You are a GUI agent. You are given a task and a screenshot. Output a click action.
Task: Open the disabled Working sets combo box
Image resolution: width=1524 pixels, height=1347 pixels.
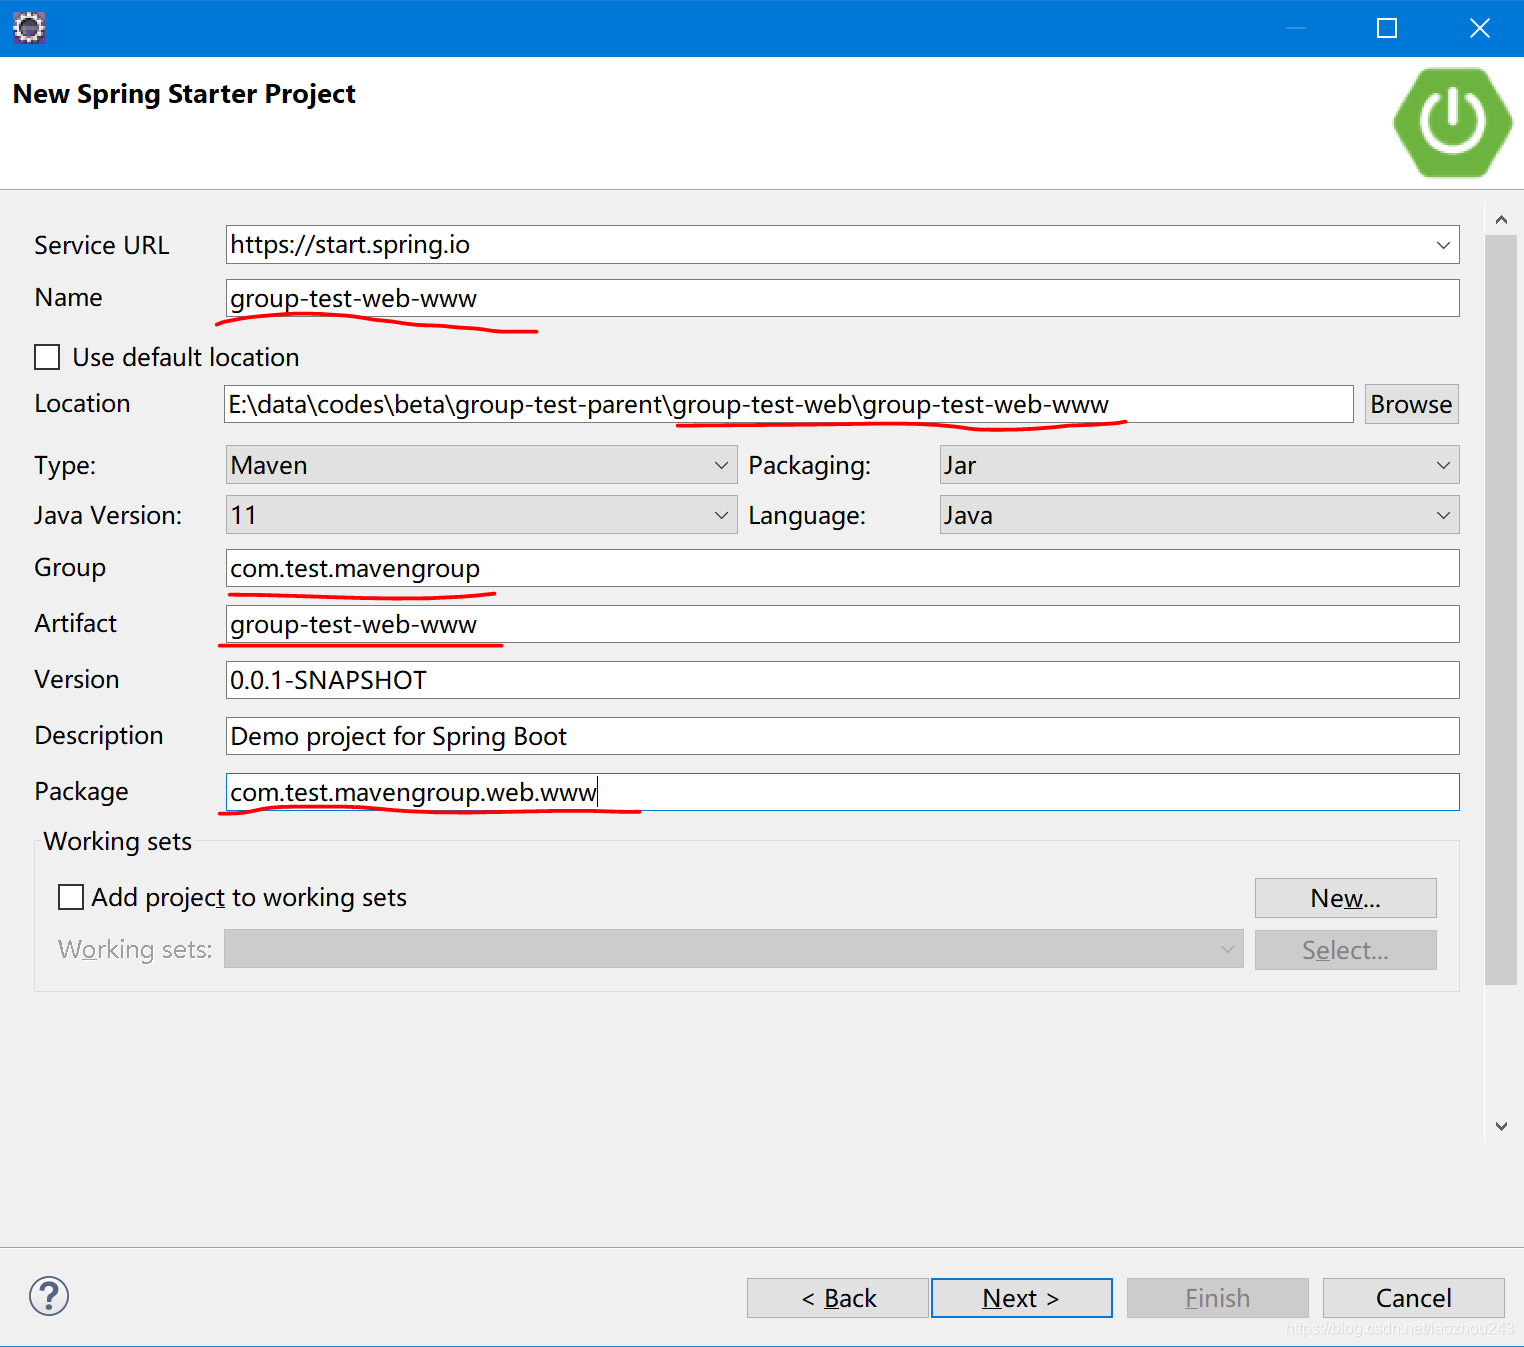[733, 949]
